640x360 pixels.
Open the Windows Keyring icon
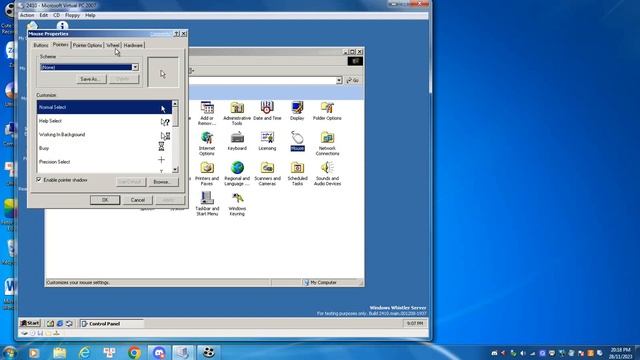237,203
